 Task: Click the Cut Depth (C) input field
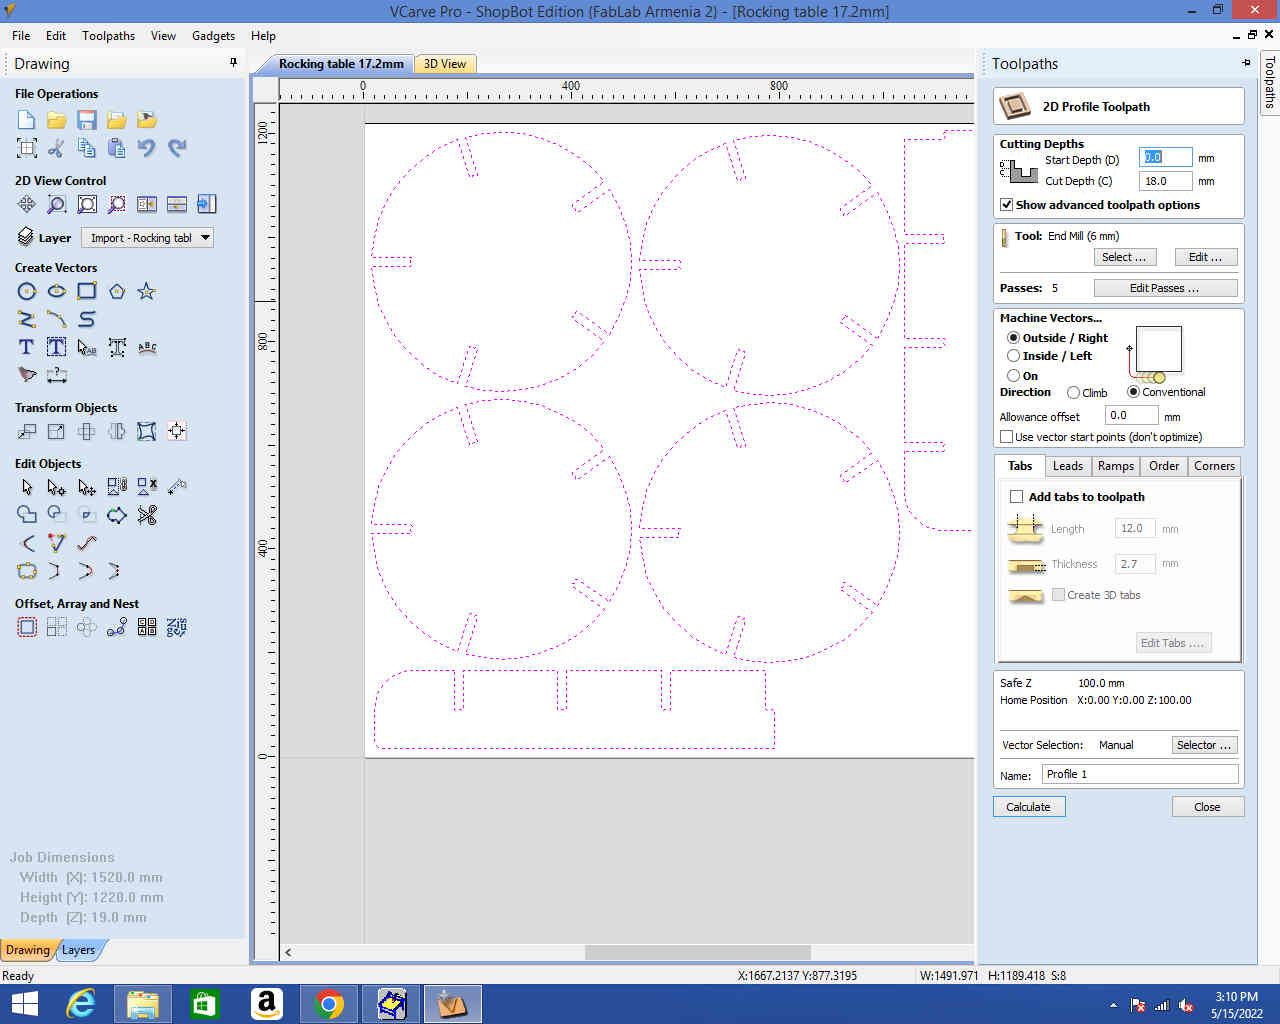pyautogui.click(x=1166, y=181)
